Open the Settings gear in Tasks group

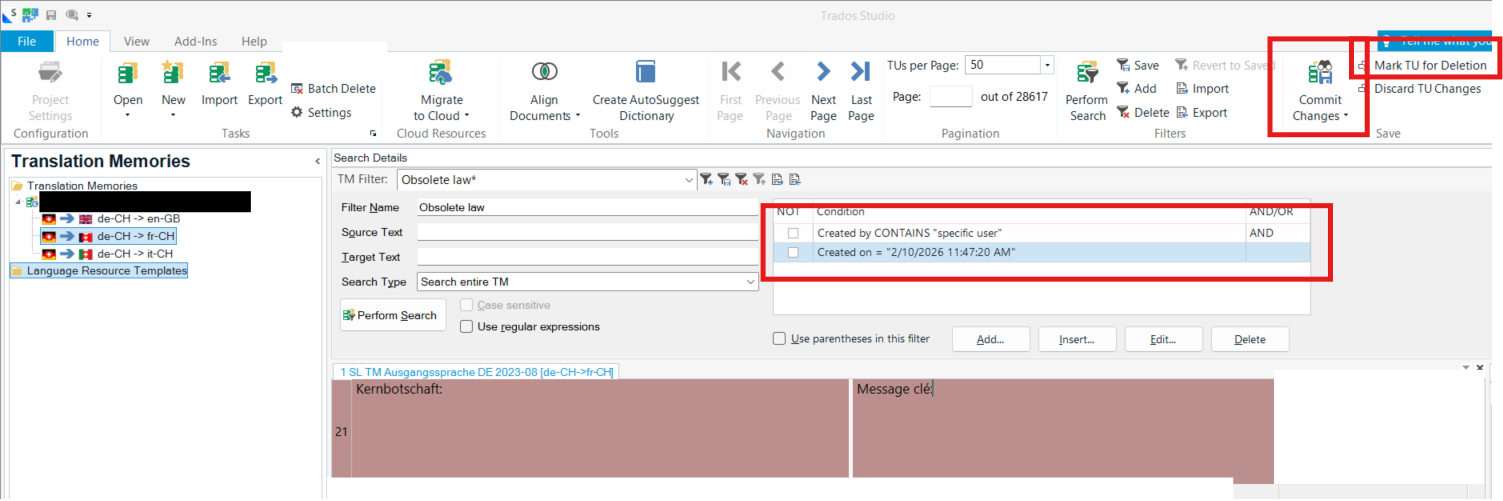click(321, 113)
